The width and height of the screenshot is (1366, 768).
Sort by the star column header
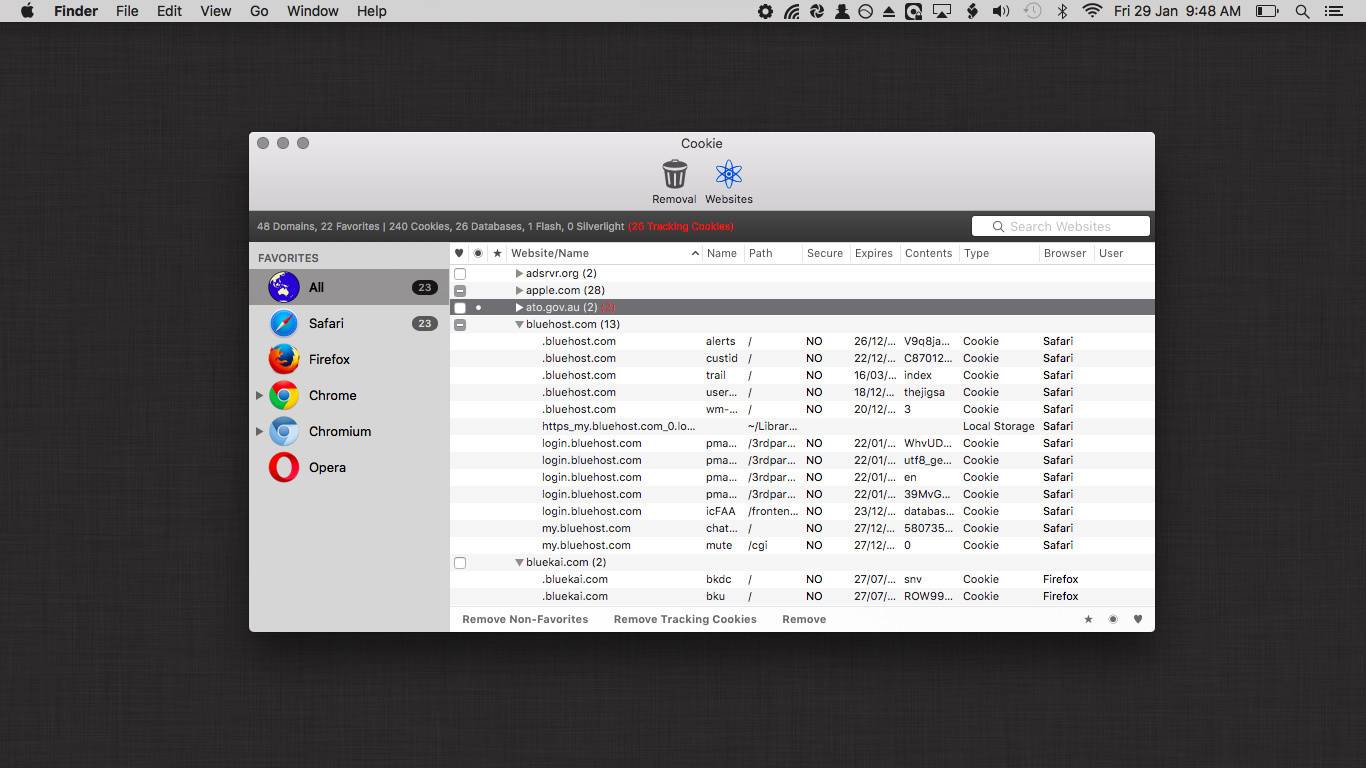coord(497,253)
